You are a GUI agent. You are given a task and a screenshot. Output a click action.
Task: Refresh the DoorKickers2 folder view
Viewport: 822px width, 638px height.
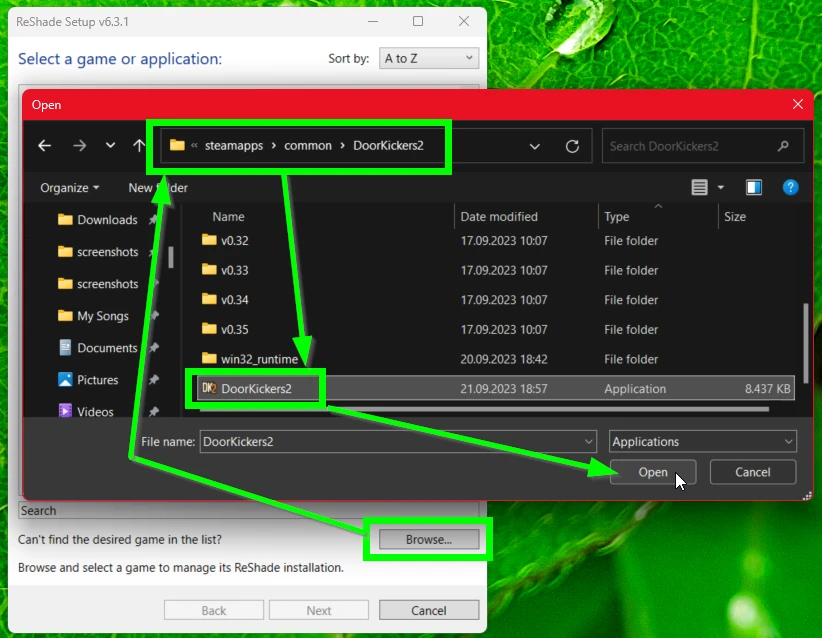572,146
